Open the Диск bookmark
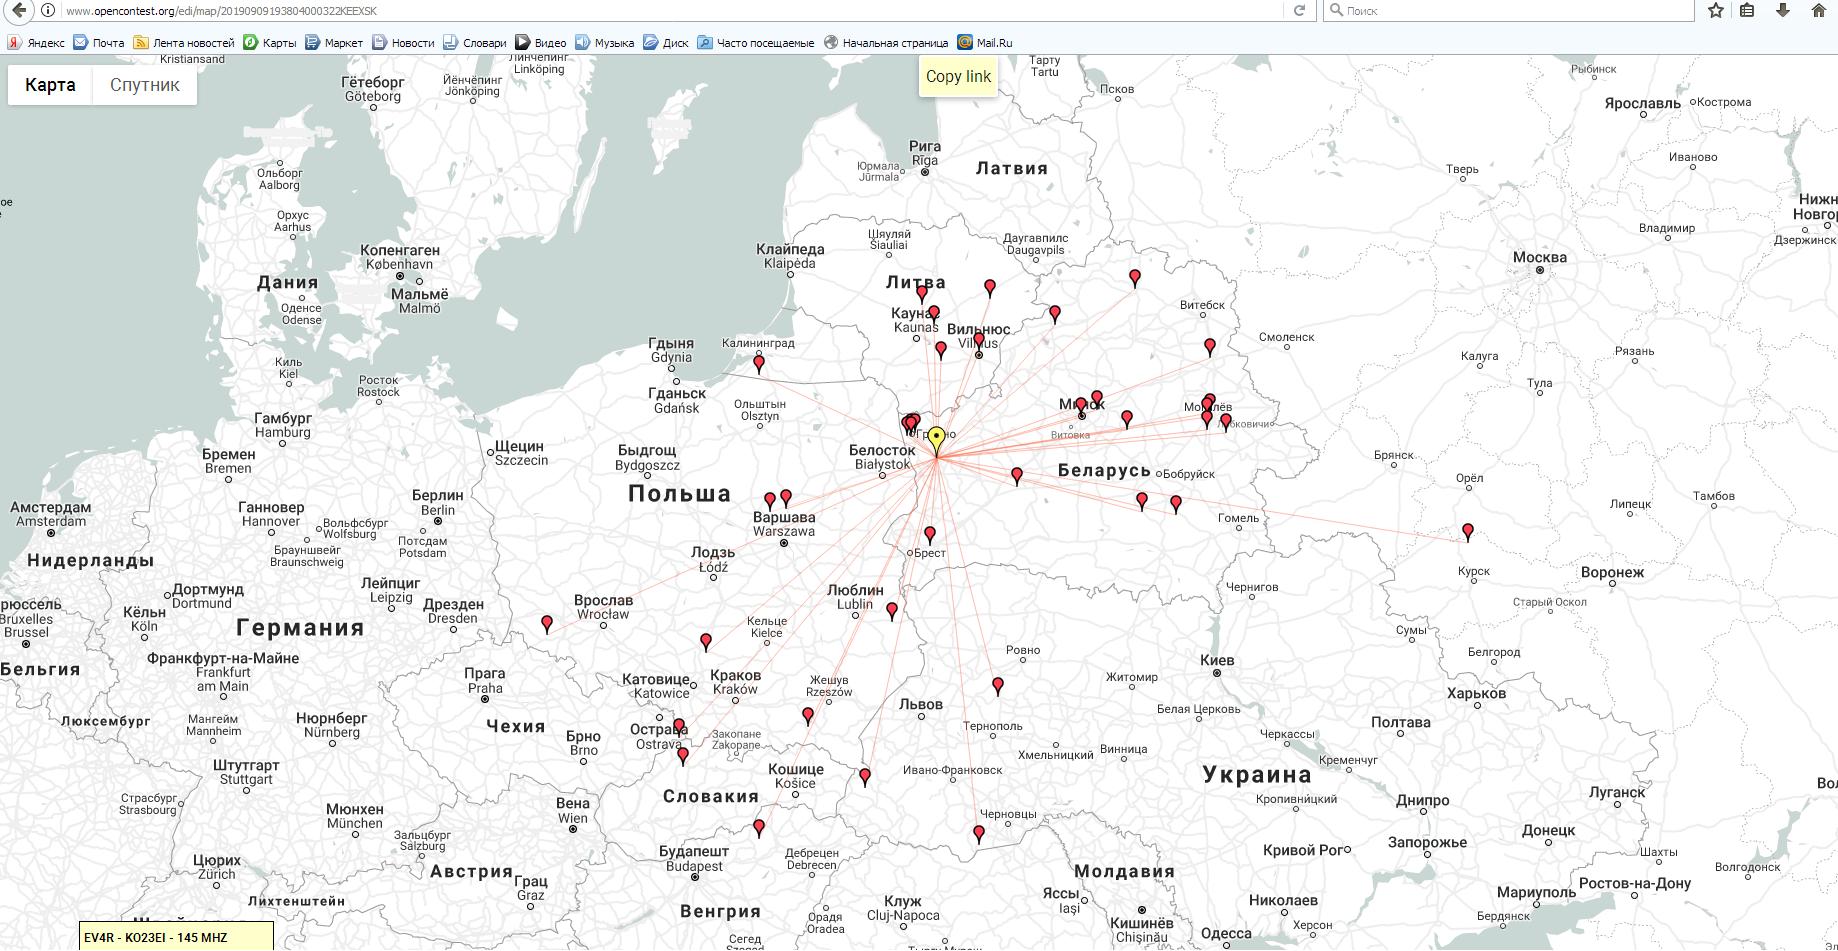Viewport: 1838px width, 951px height. (666, 43)
